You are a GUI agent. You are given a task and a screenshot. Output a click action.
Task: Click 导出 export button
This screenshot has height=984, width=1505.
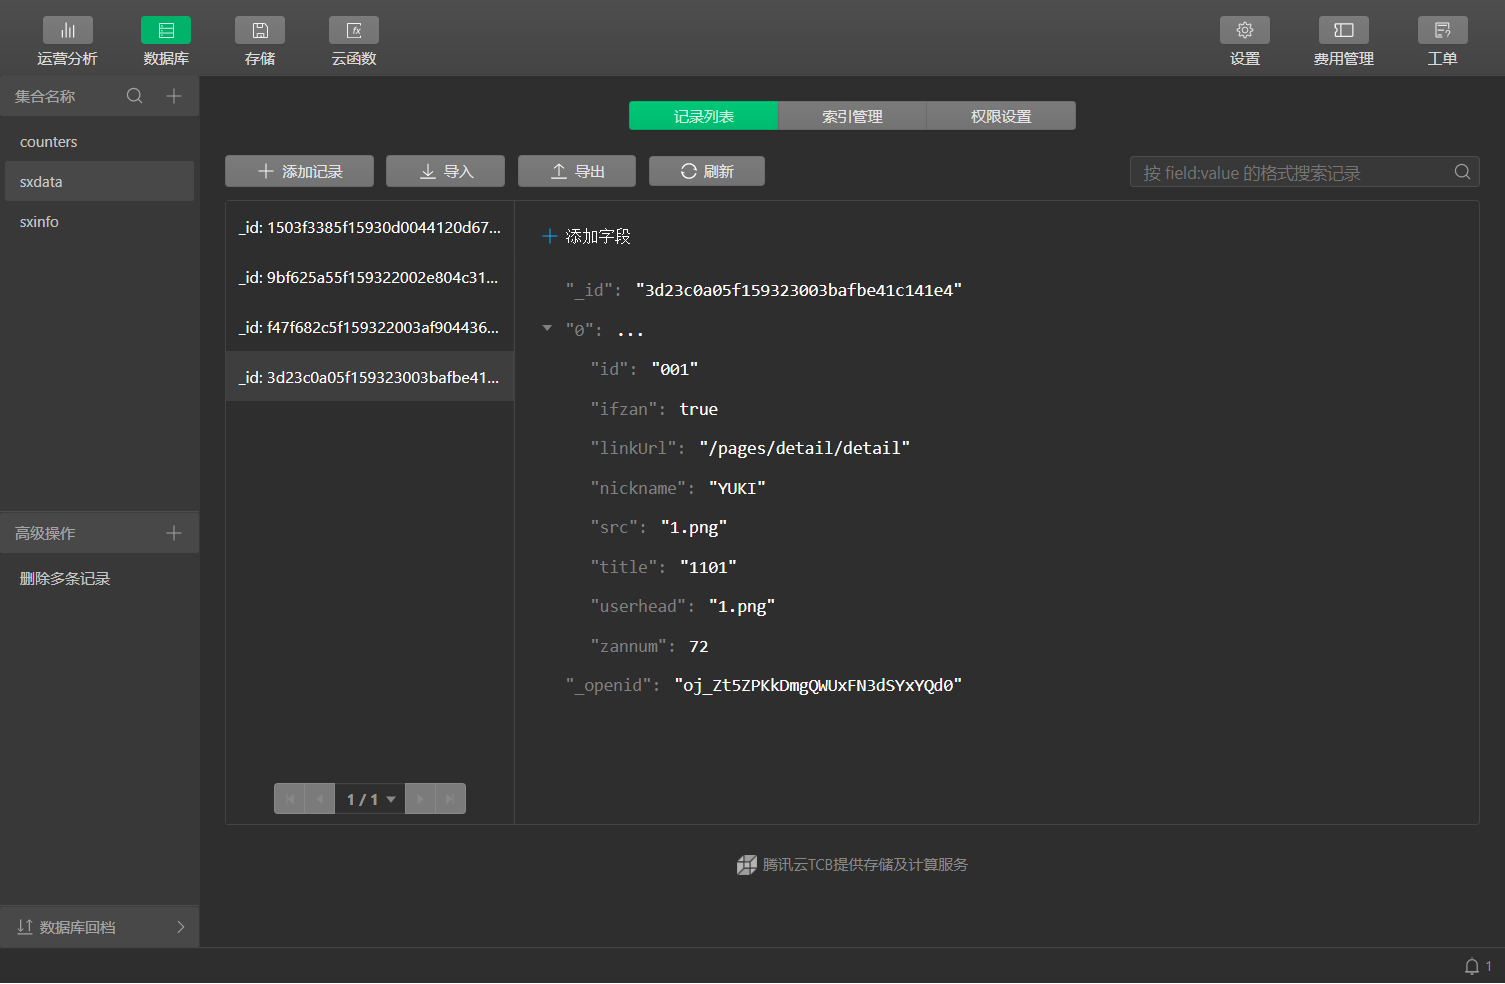[577, 171]
